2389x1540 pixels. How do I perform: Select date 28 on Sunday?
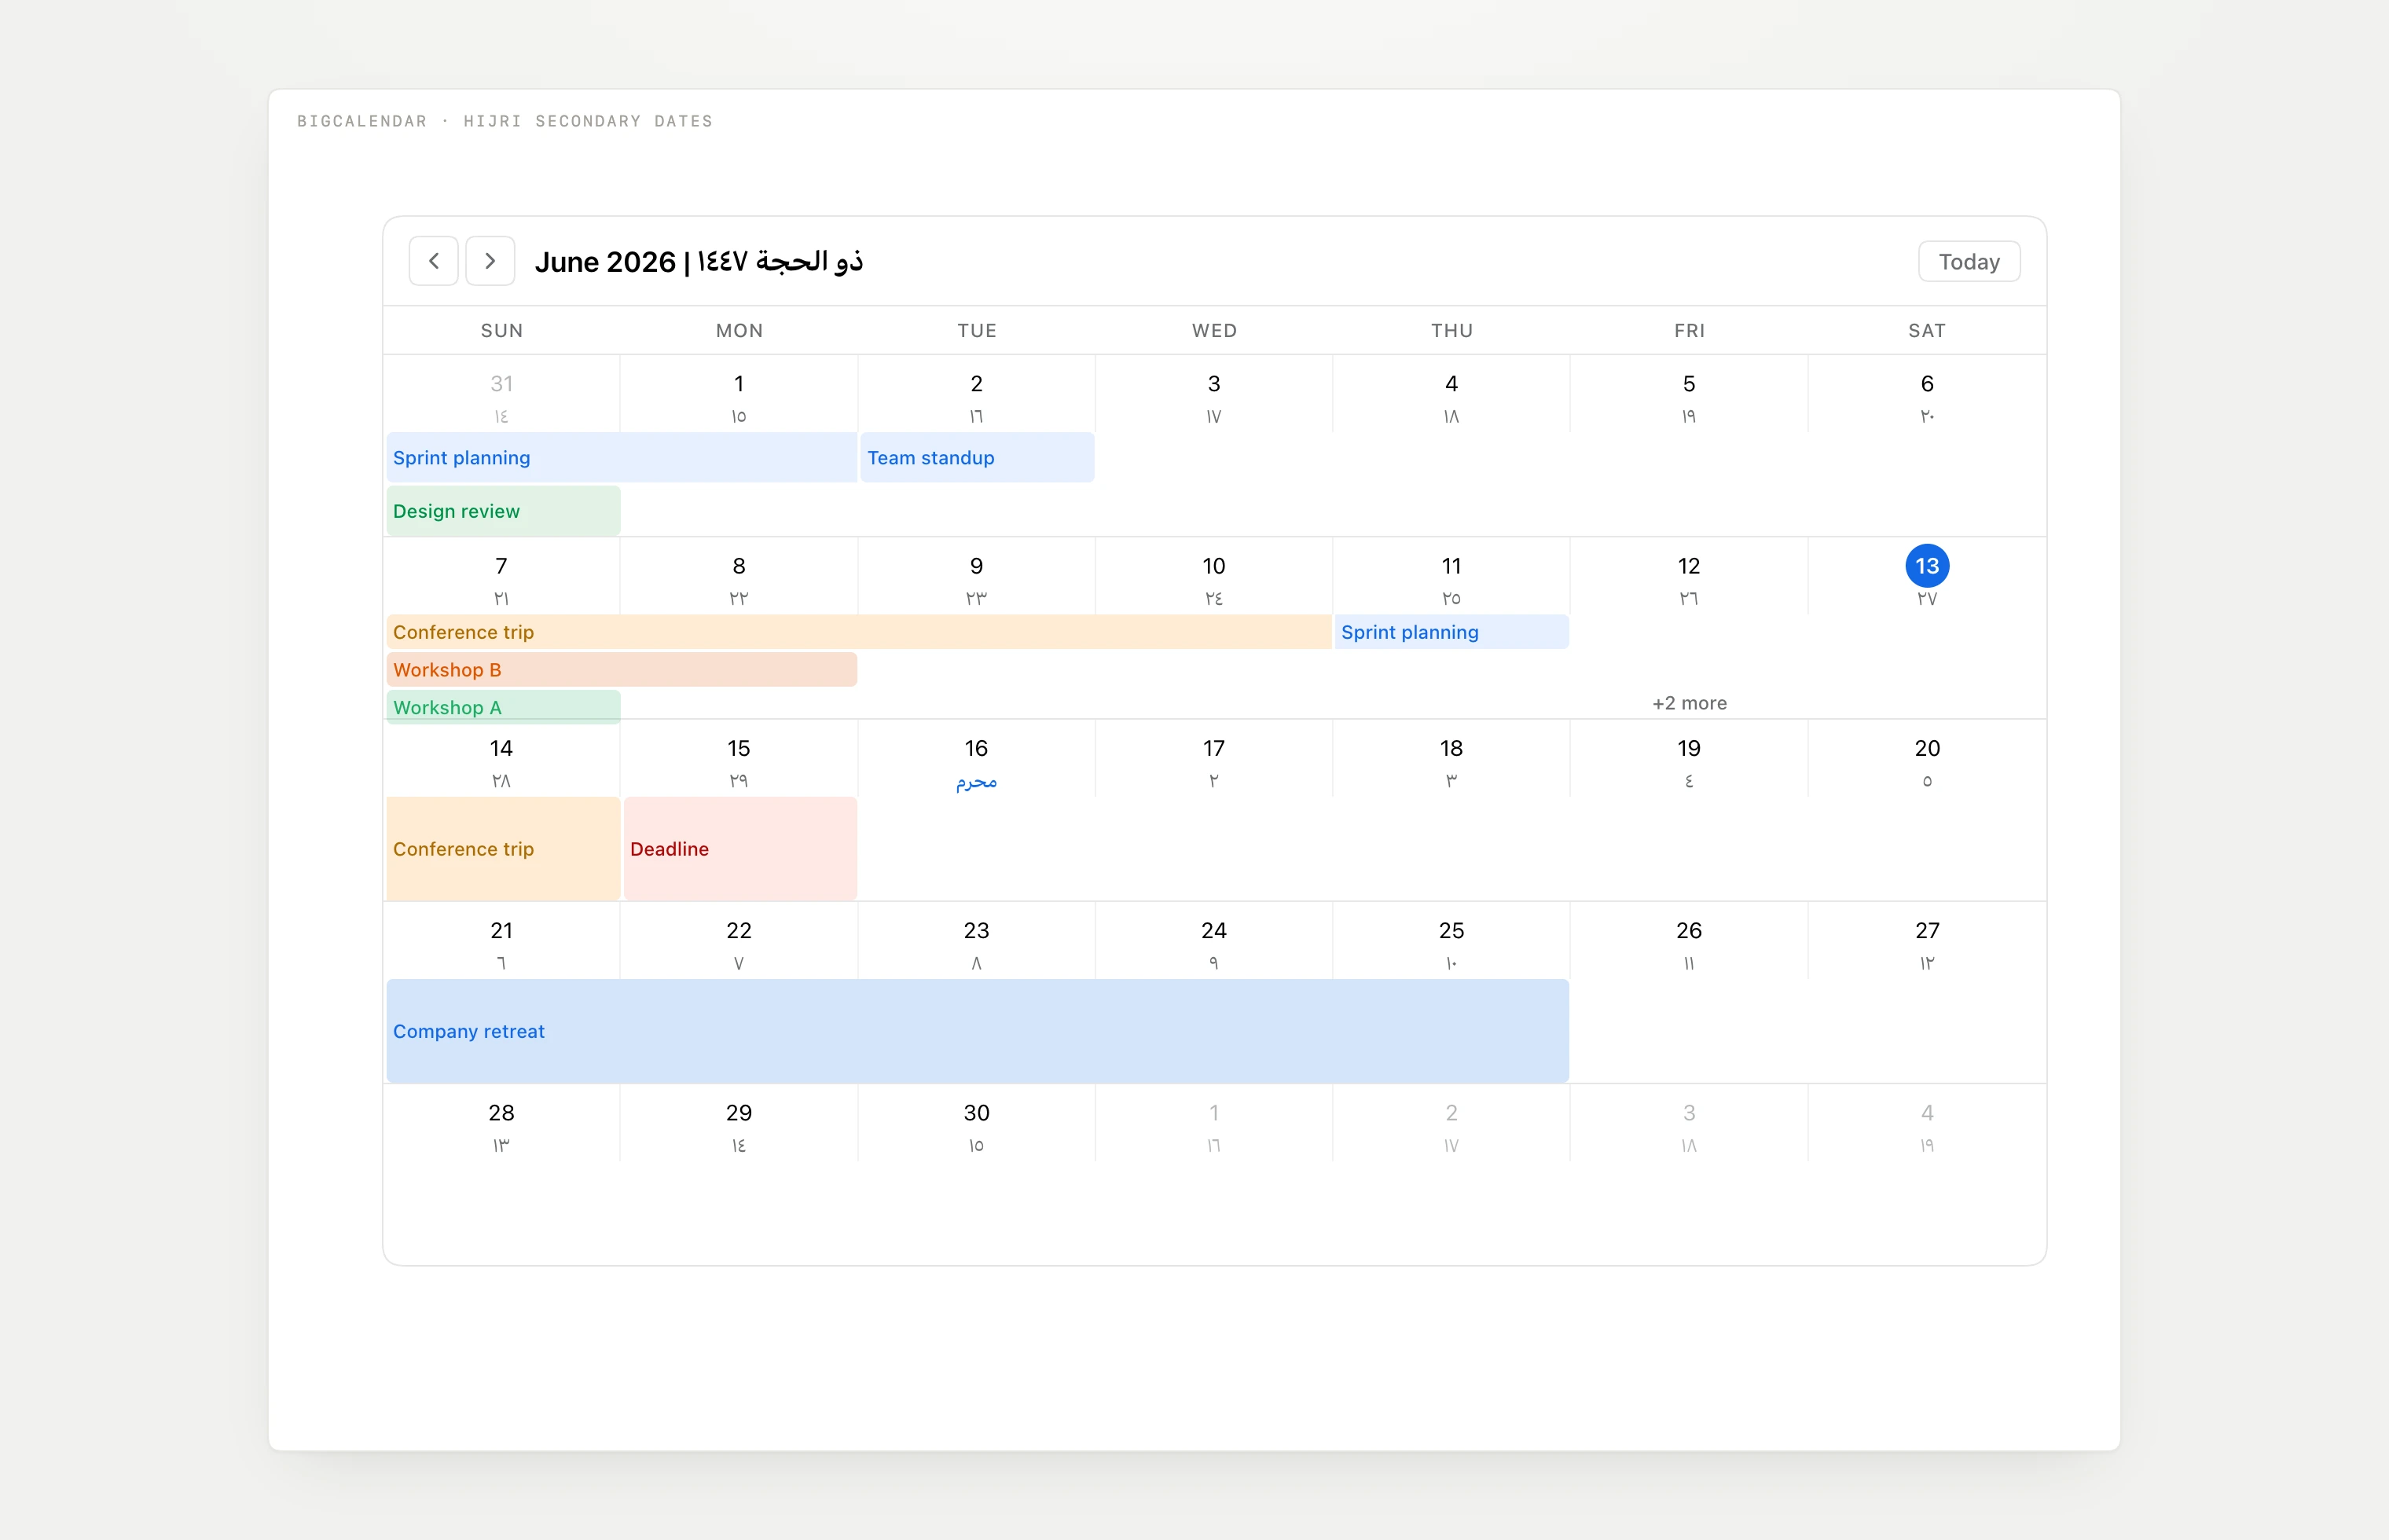point(501,1113)
